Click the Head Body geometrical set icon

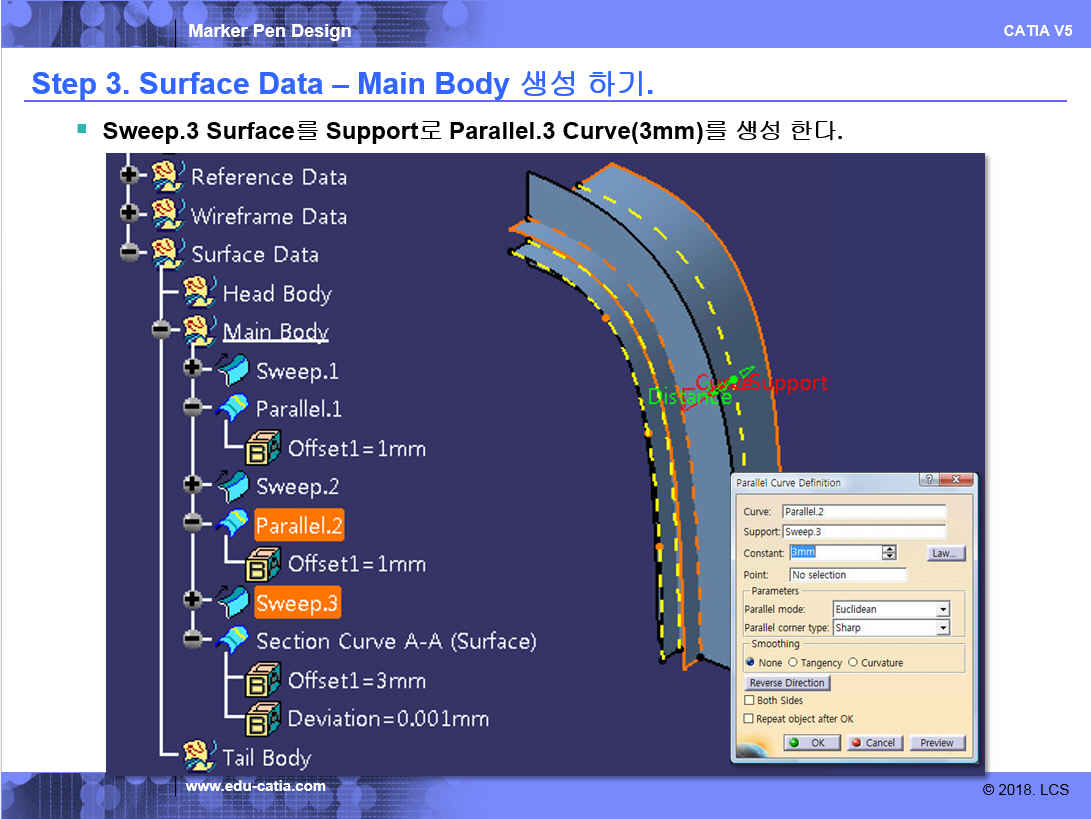point(200,293)
